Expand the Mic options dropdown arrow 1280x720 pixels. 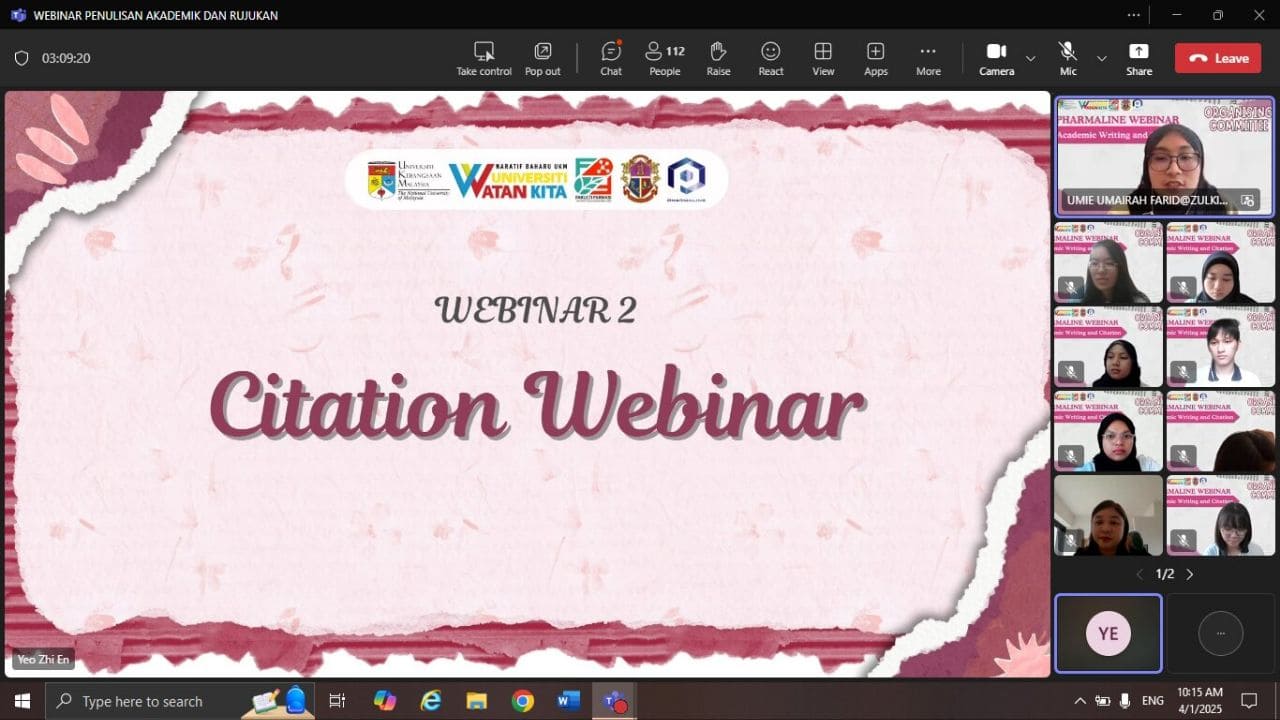click(1102, 58)
